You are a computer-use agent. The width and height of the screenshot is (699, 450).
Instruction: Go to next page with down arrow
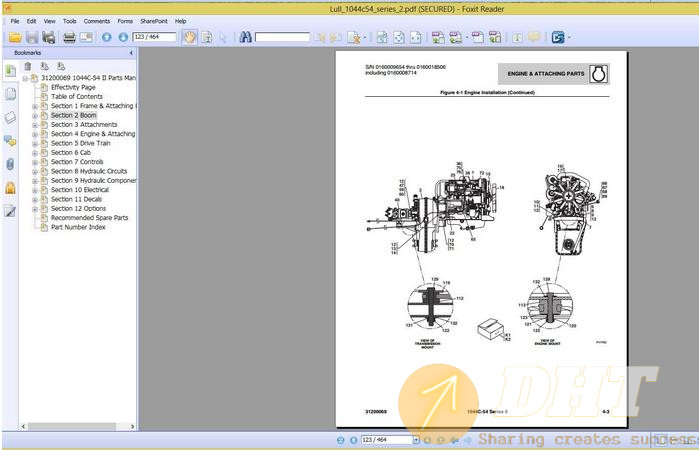tap(123, 37)
